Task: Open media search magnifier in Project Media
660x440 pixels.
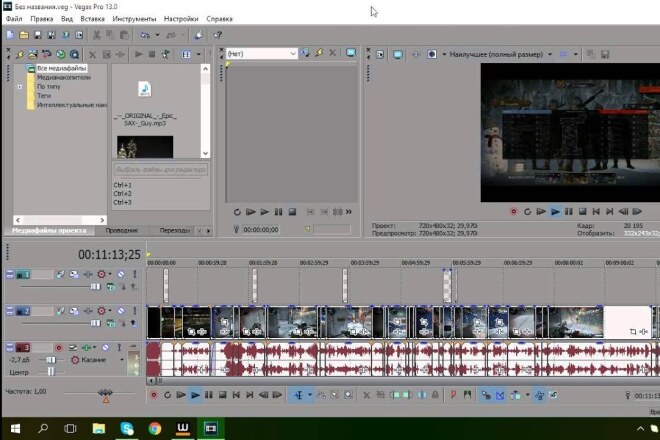Action: [x=74, y=54]
